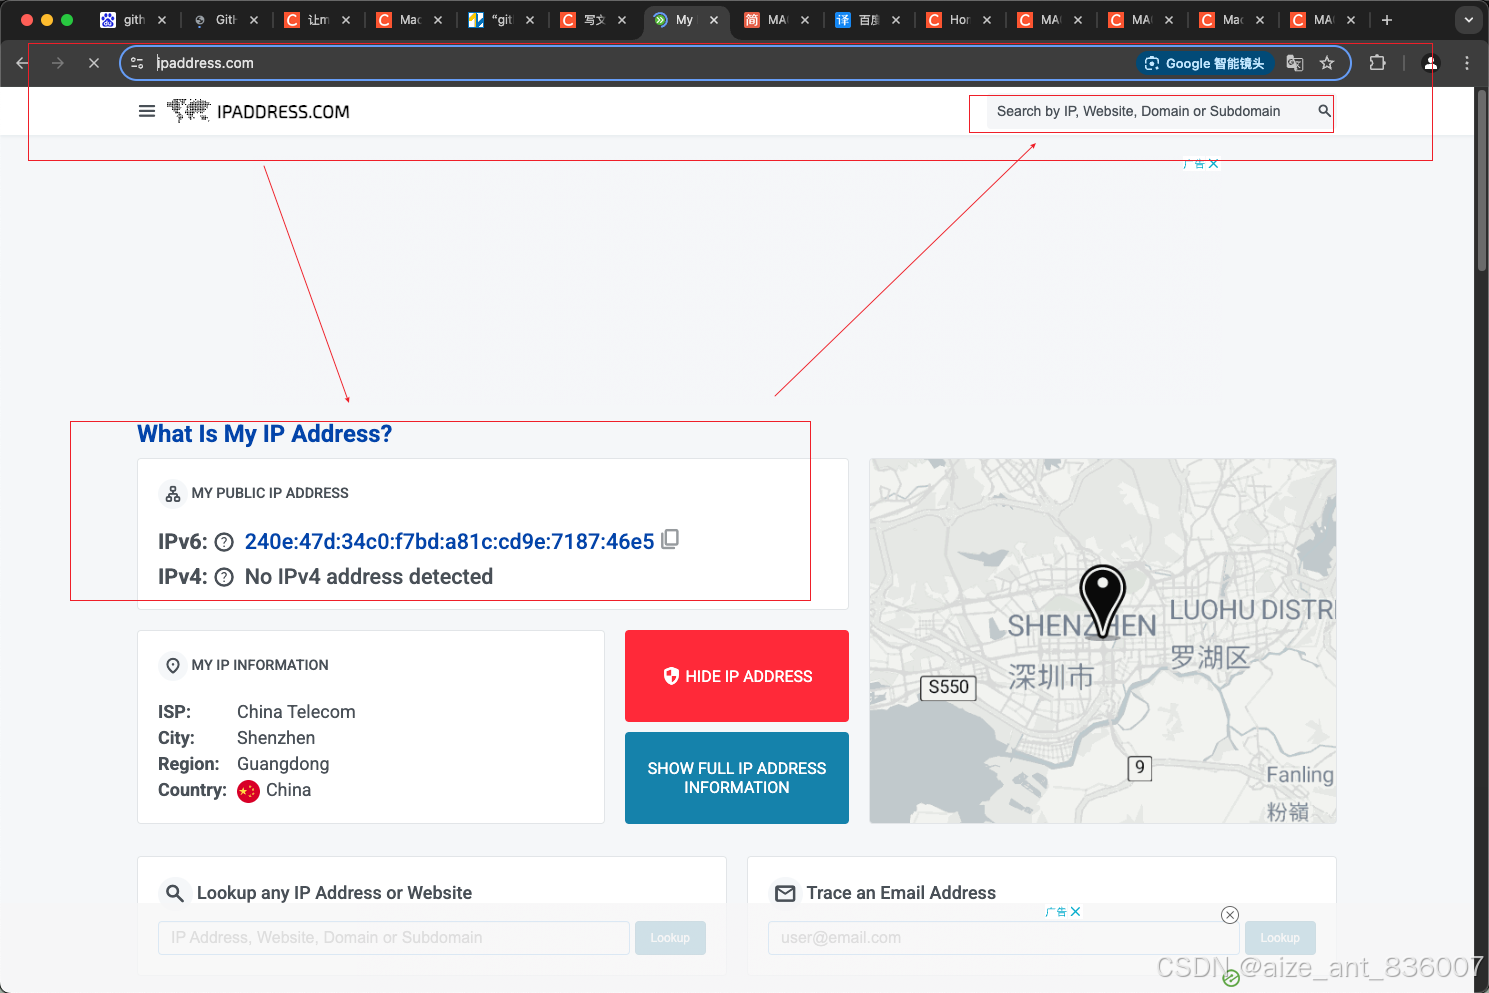Click the browser forward arrow
The width and height of the screenshot is (1489, 993).
point(58,63)
